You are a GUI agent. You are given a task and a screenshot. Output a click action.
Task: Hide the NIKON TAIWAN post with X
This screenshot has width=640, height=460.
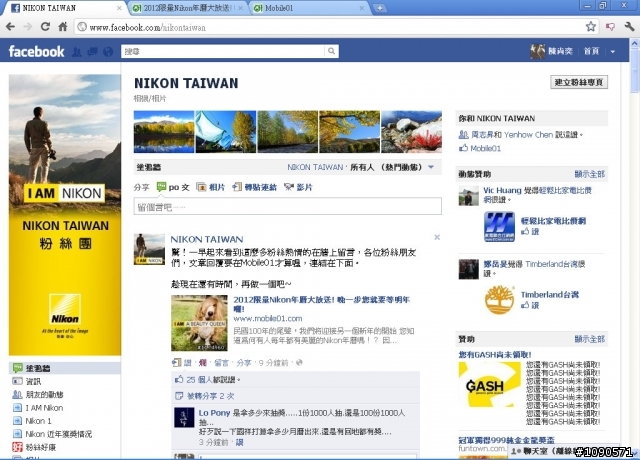(437, 237)
